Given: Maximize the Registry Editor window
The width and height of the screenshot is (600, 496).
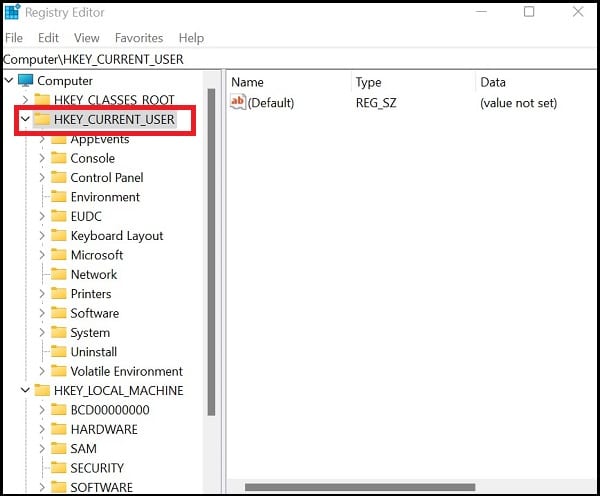Looking at the screenshot, I should (529, 12).
